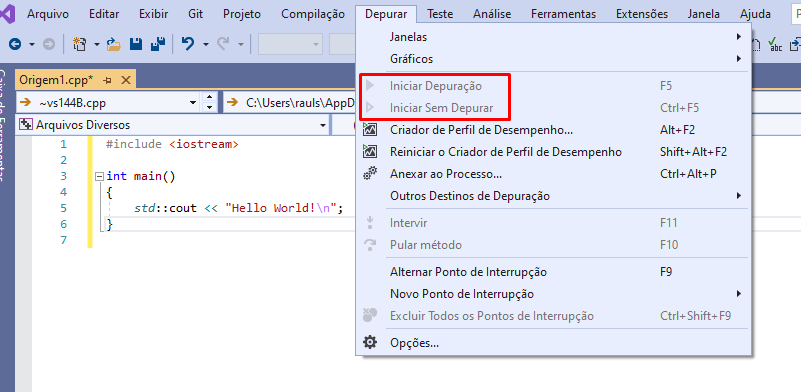Image resolution: width=801 pixels, height=392 pixels.
Task: Open the Navigate Backward history dropdown arrow
Action: (32, 44)
